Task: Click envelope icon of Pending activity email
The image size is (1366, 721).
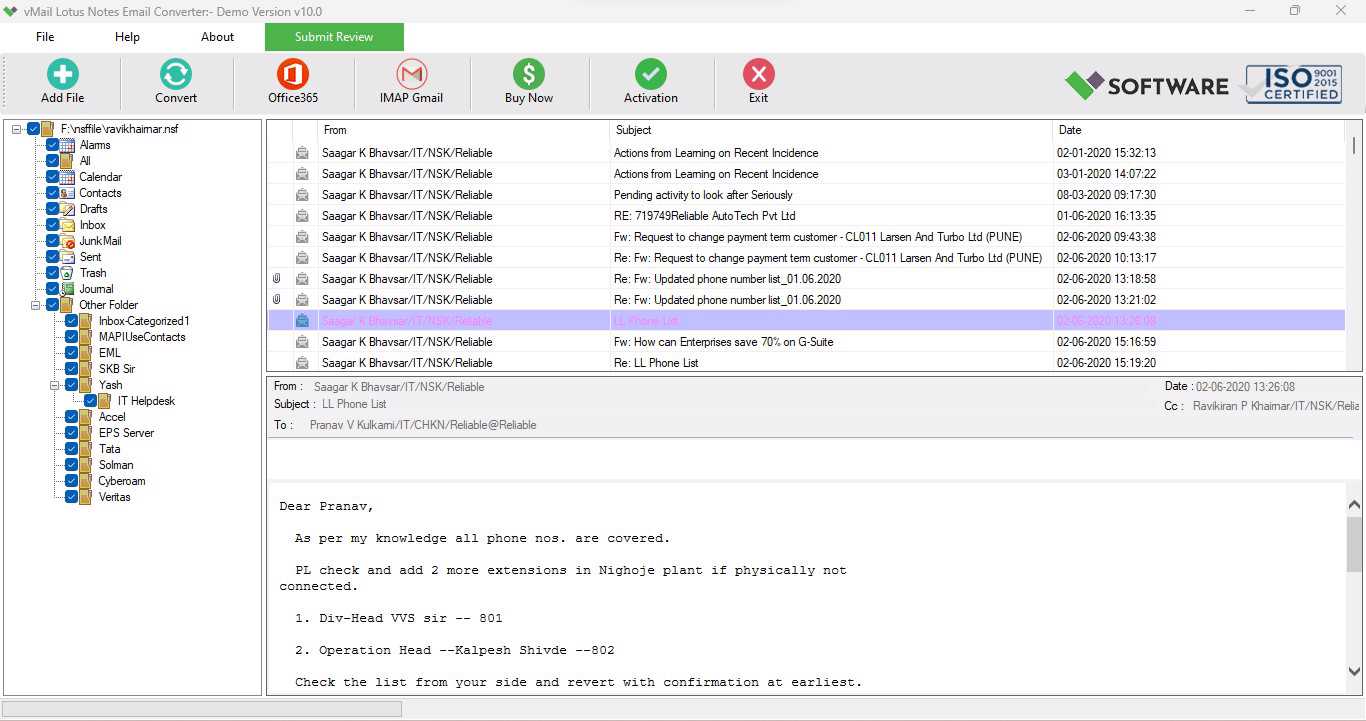Action: tap(302, 195)
